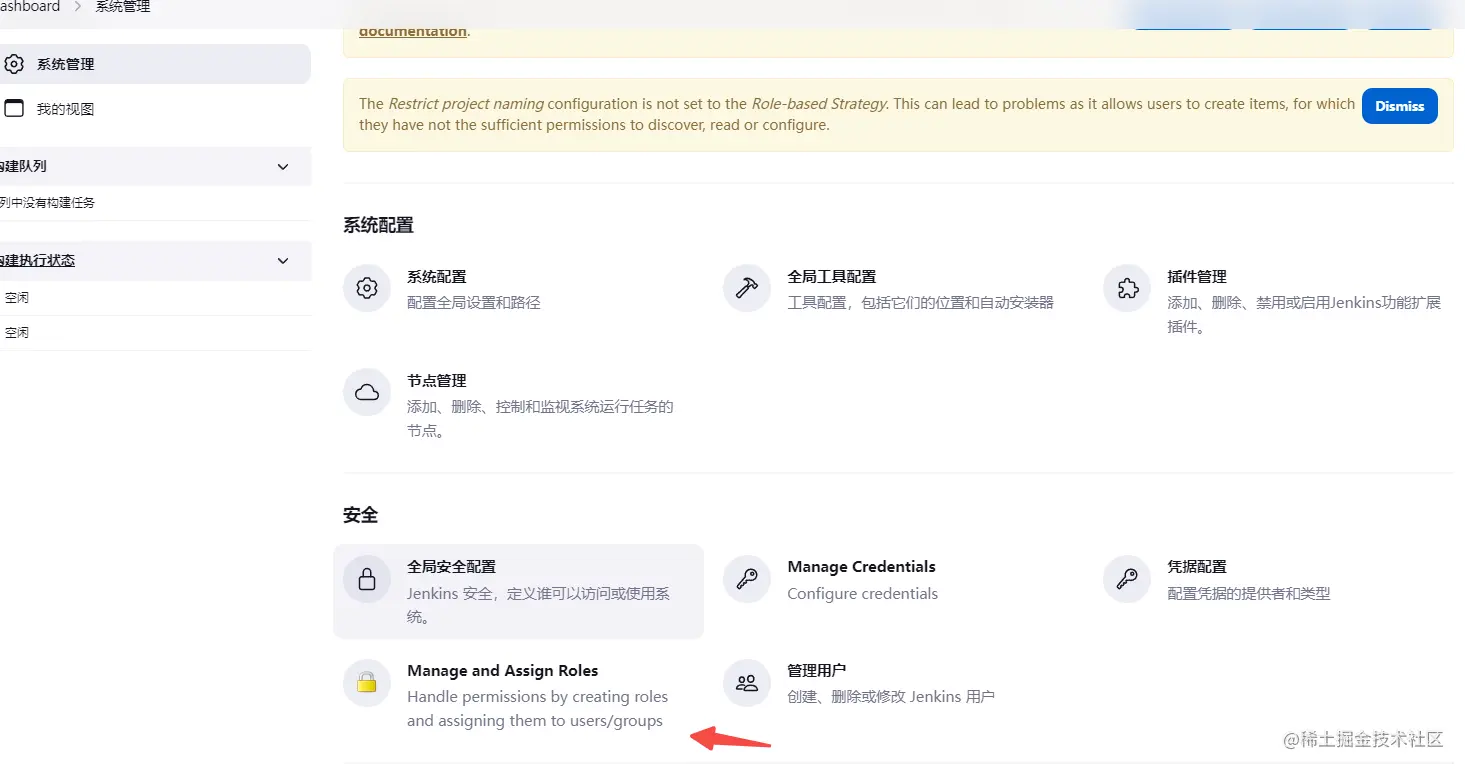1465x771 pixels.
Task: Click the Manage Credentials key icon
Action: pyautogui.click(x=747, y=578)
